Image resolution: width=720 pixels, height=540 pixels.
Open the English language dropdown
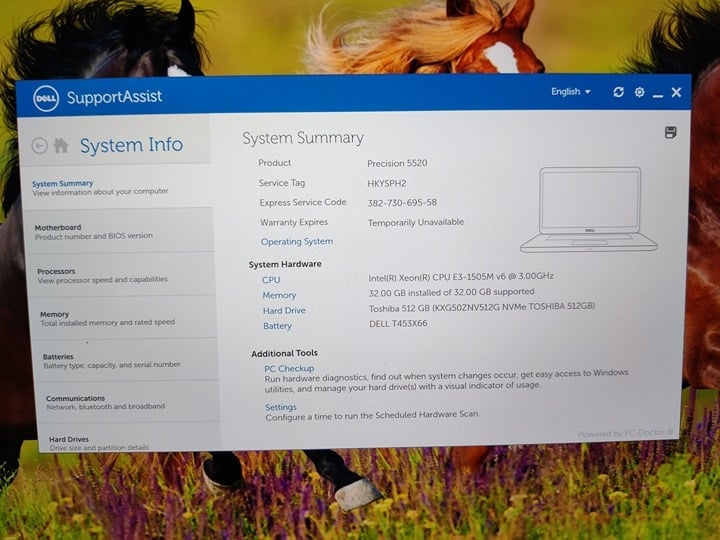[x=571, y=91]
